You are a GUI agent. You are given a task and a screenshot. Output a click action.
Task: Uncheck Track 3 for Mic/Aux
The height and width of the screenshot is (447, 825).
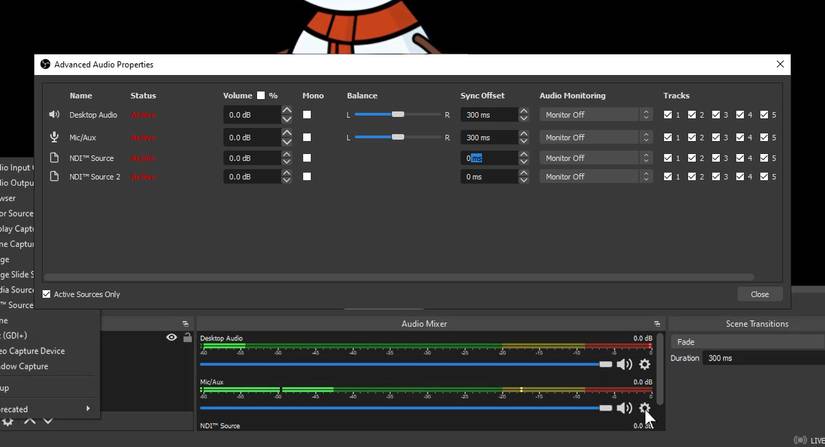click(x=716, y=137)
